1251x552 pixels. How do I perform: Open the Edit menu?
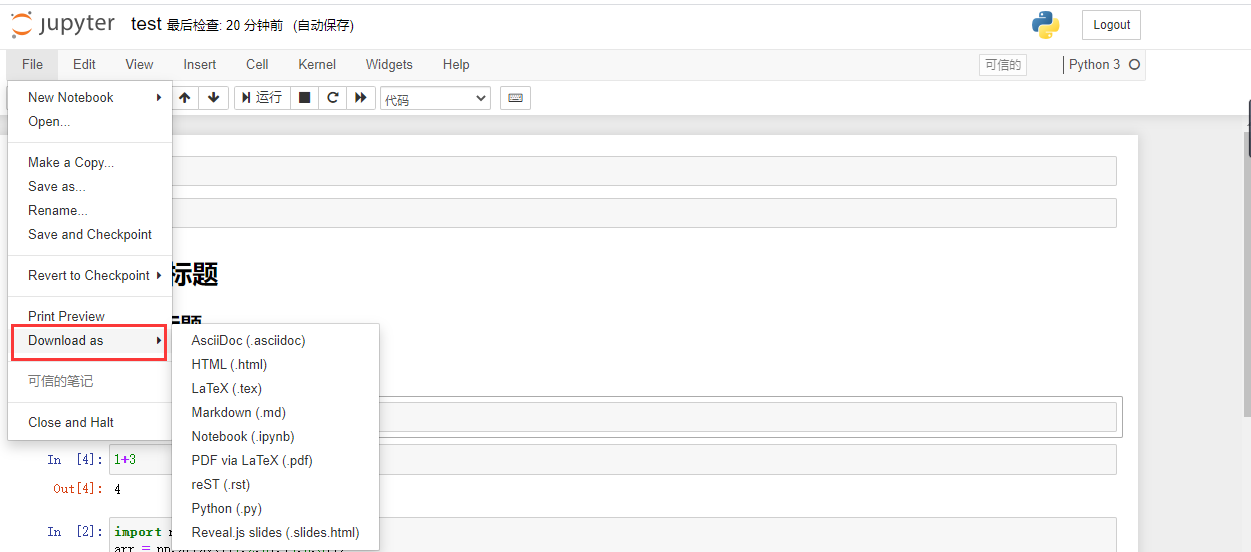(x=84, y=64)
